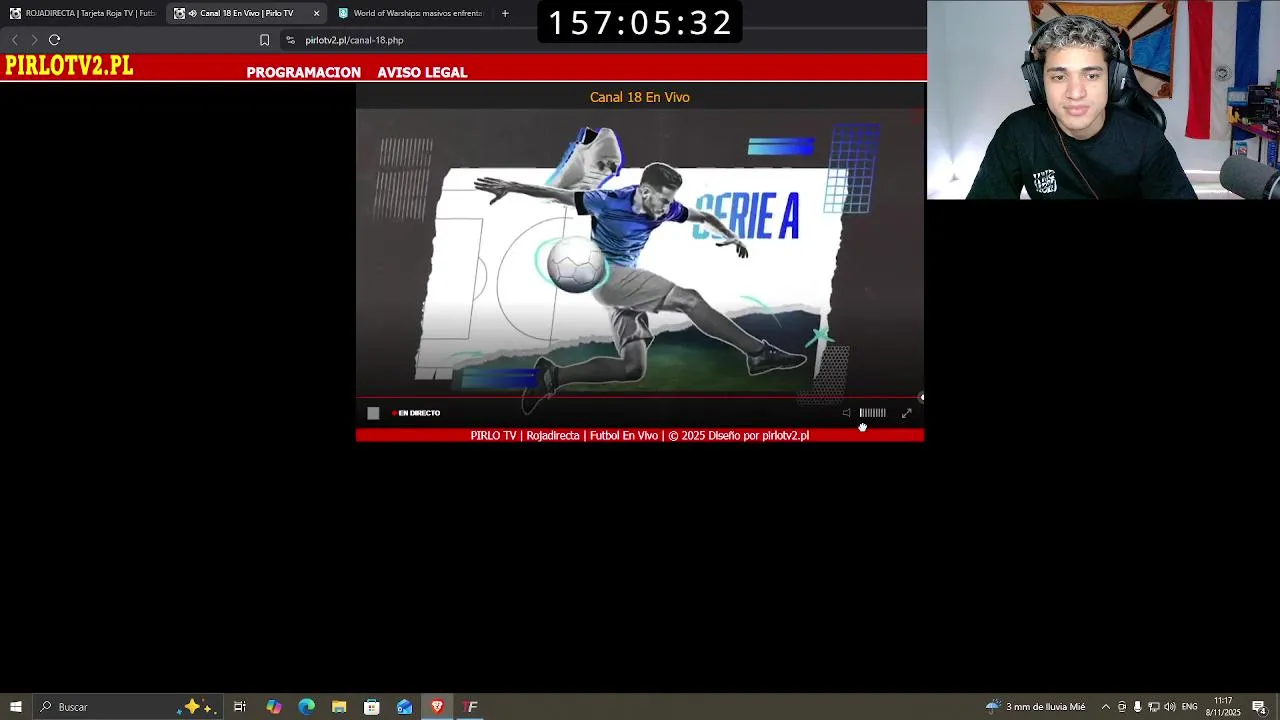Reload the current page
Screen dimensions: 1280x720
tap(55, 40)
